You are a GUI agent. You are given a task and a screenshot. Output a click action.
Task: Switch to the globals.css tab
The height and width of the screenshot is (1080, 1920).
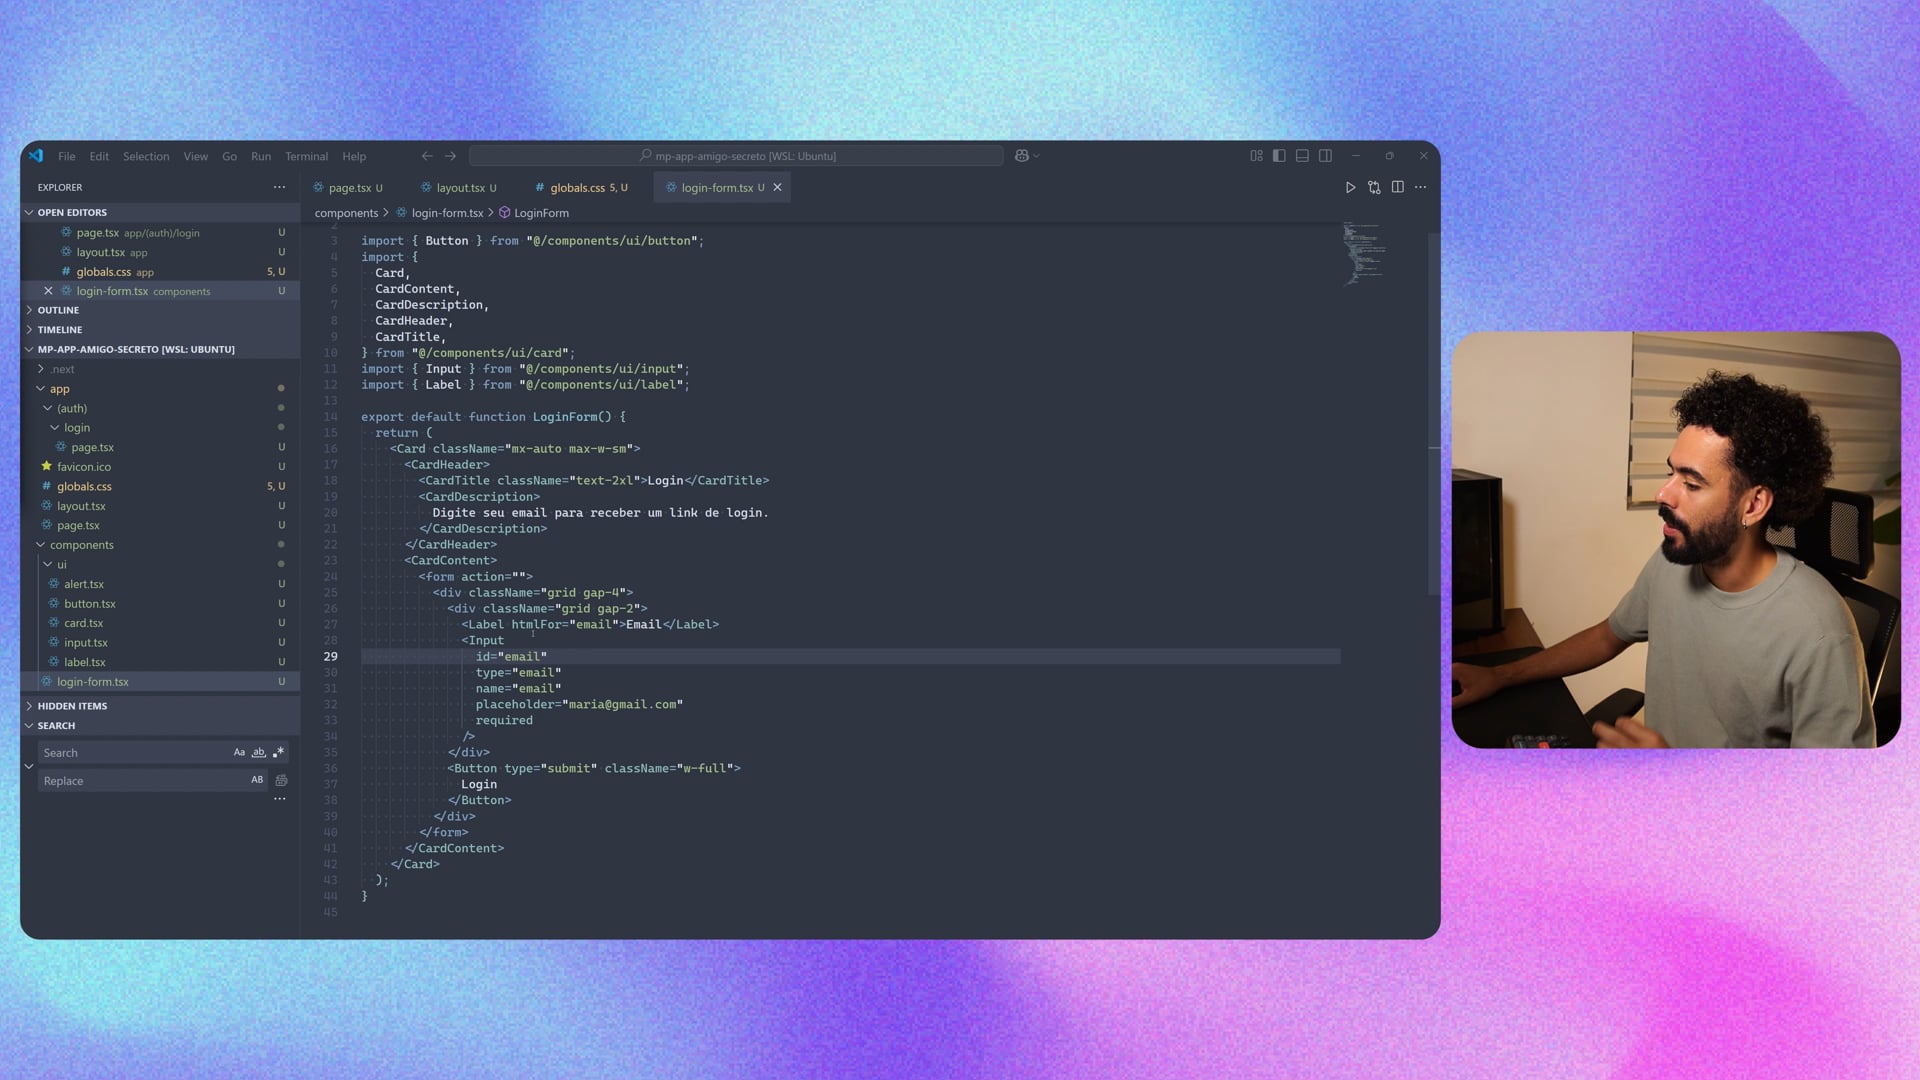pyautogui.click(x=577, y=188)
